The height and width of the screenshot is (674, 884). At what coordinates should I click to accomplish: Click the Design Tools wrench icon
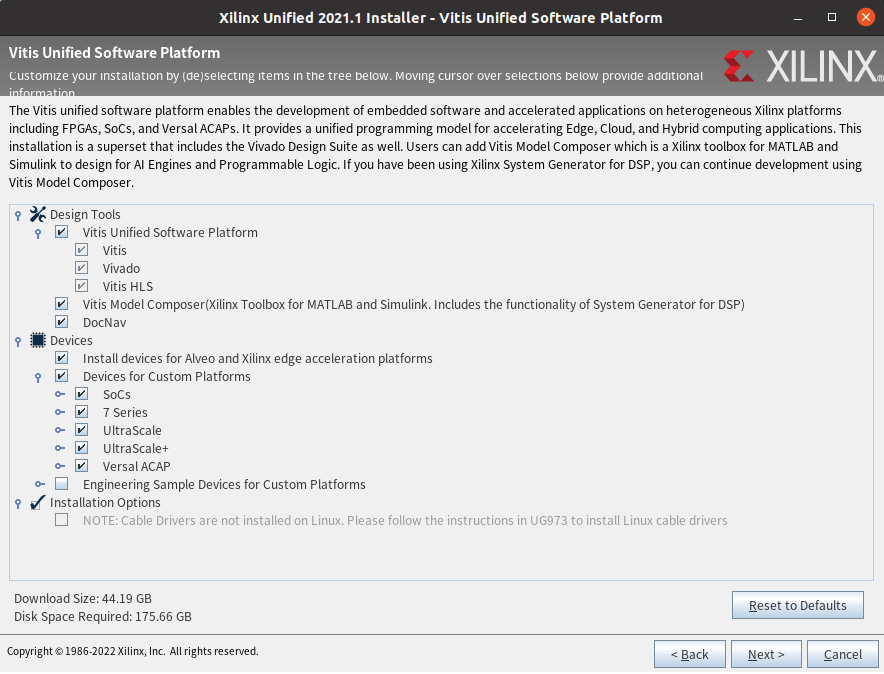click(x=38, y=214)
